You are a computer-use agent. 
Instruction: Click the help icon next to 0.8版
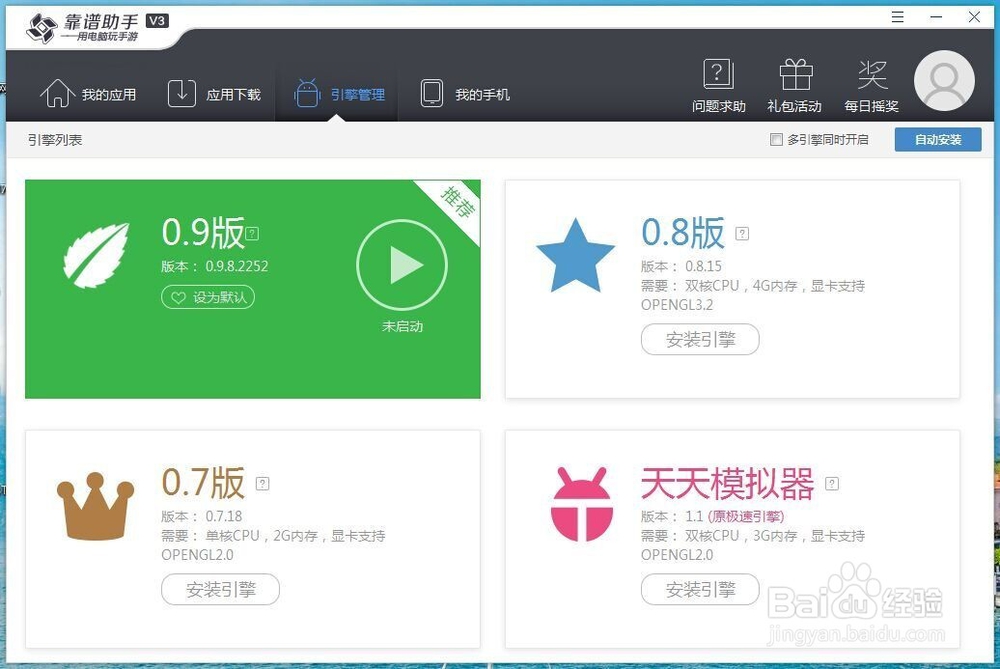(742, 233)
